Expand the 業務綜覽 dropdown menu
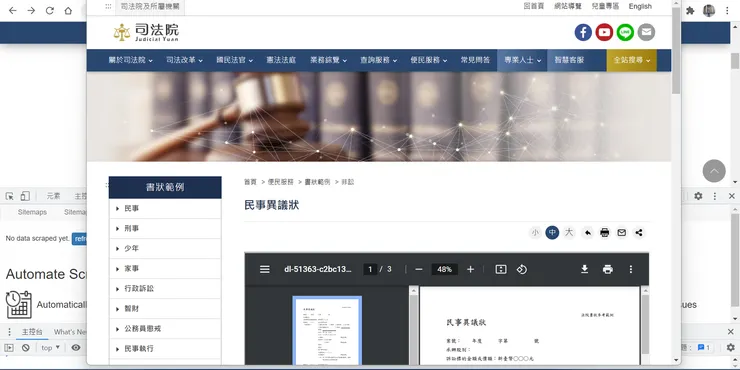This screenshot has width=740, height=370. pos(328,60)
